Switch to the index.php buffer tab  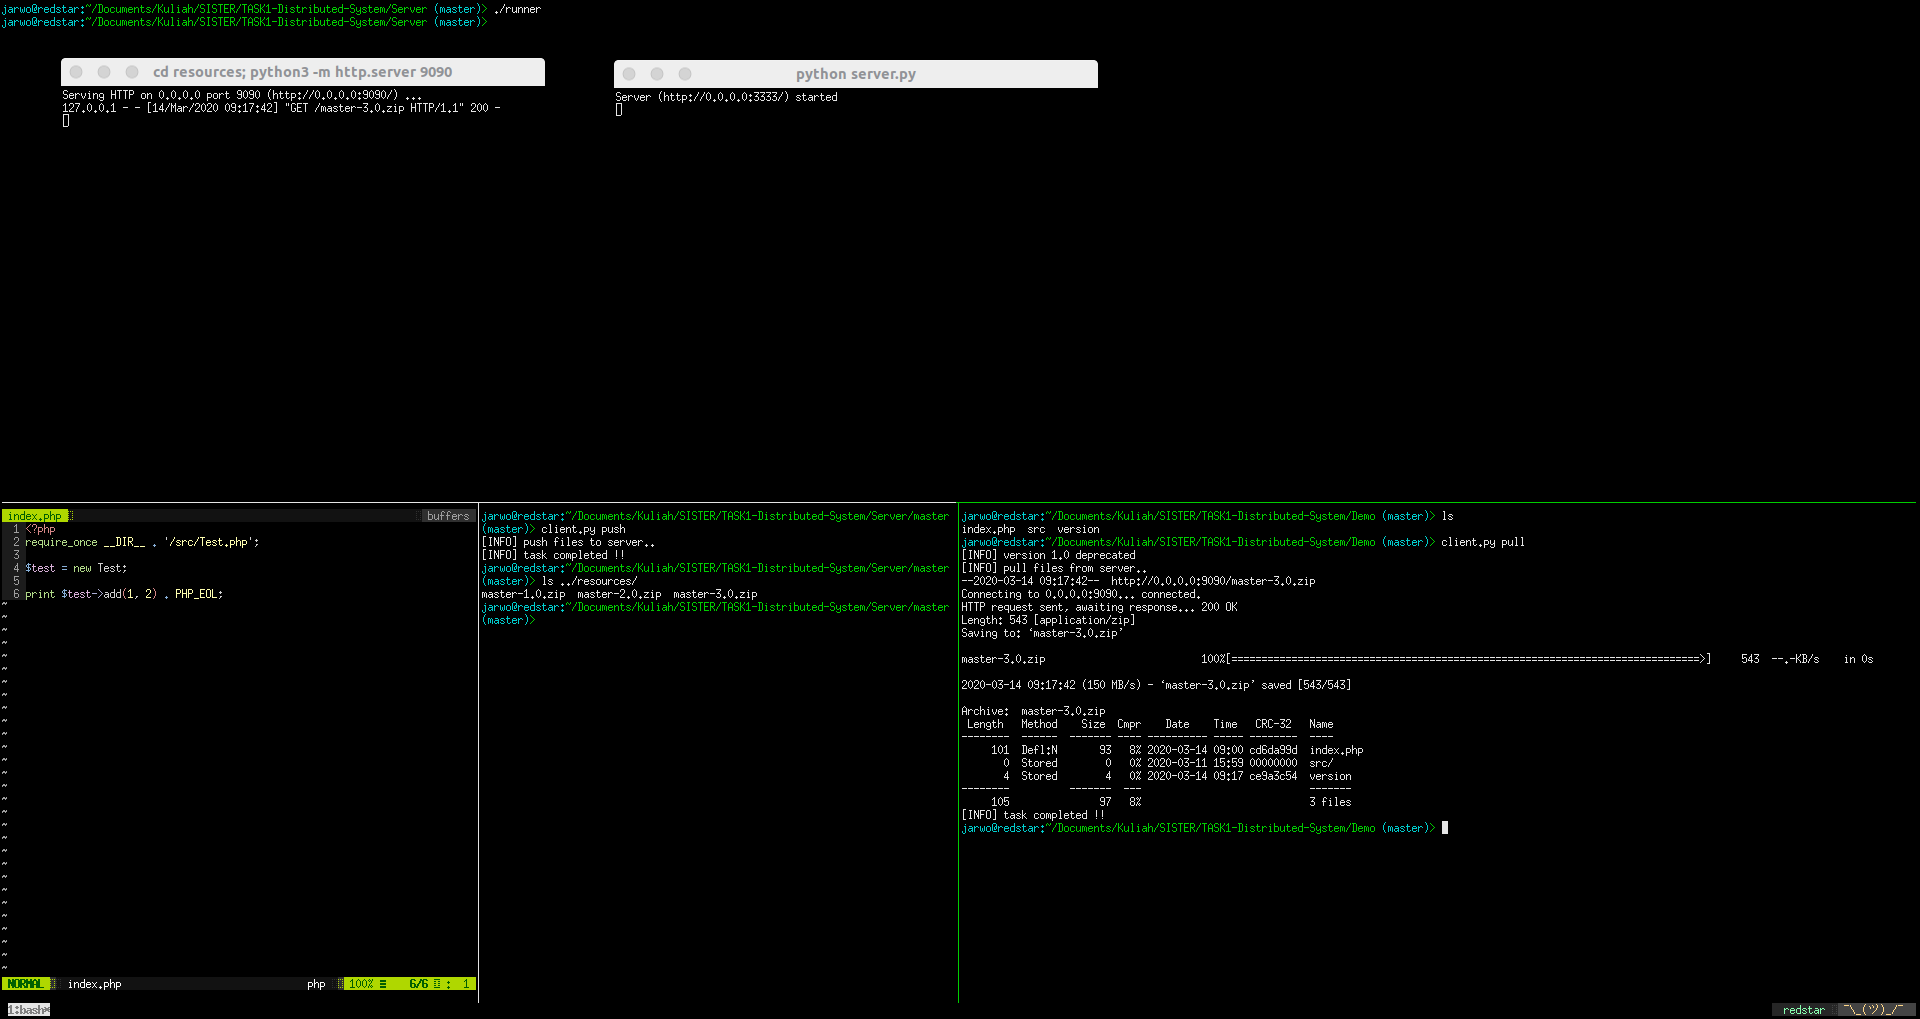click(35, 515)
